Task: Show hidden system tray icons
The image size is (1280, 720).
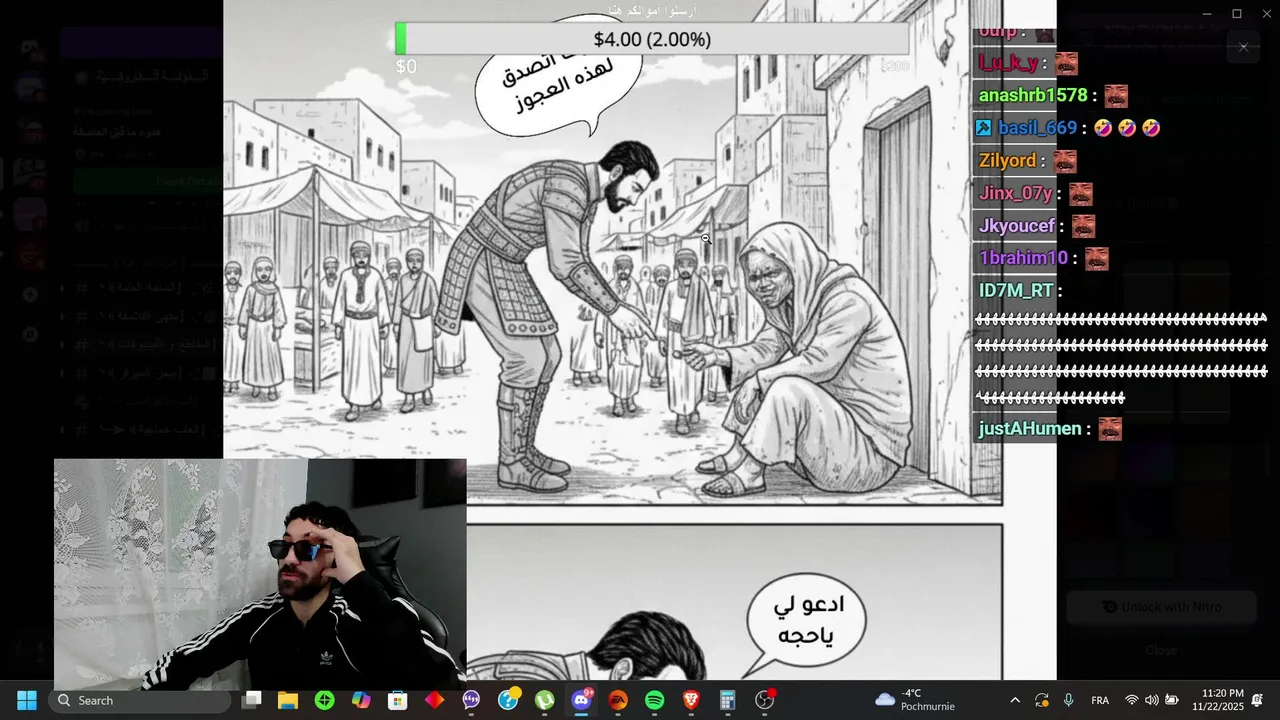Action: click(1015, 700)
